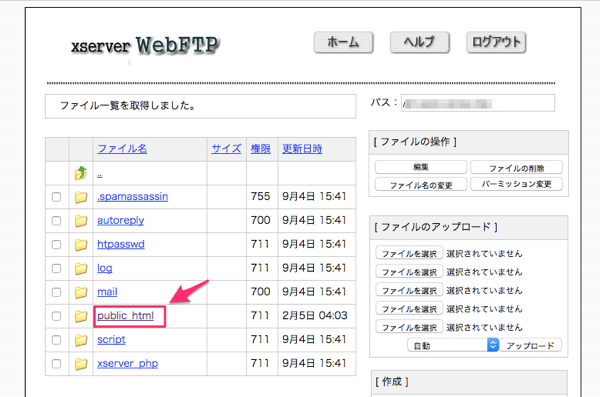
Task: Click the 700 permission value for mail
Action: click(x=261, y=292)
